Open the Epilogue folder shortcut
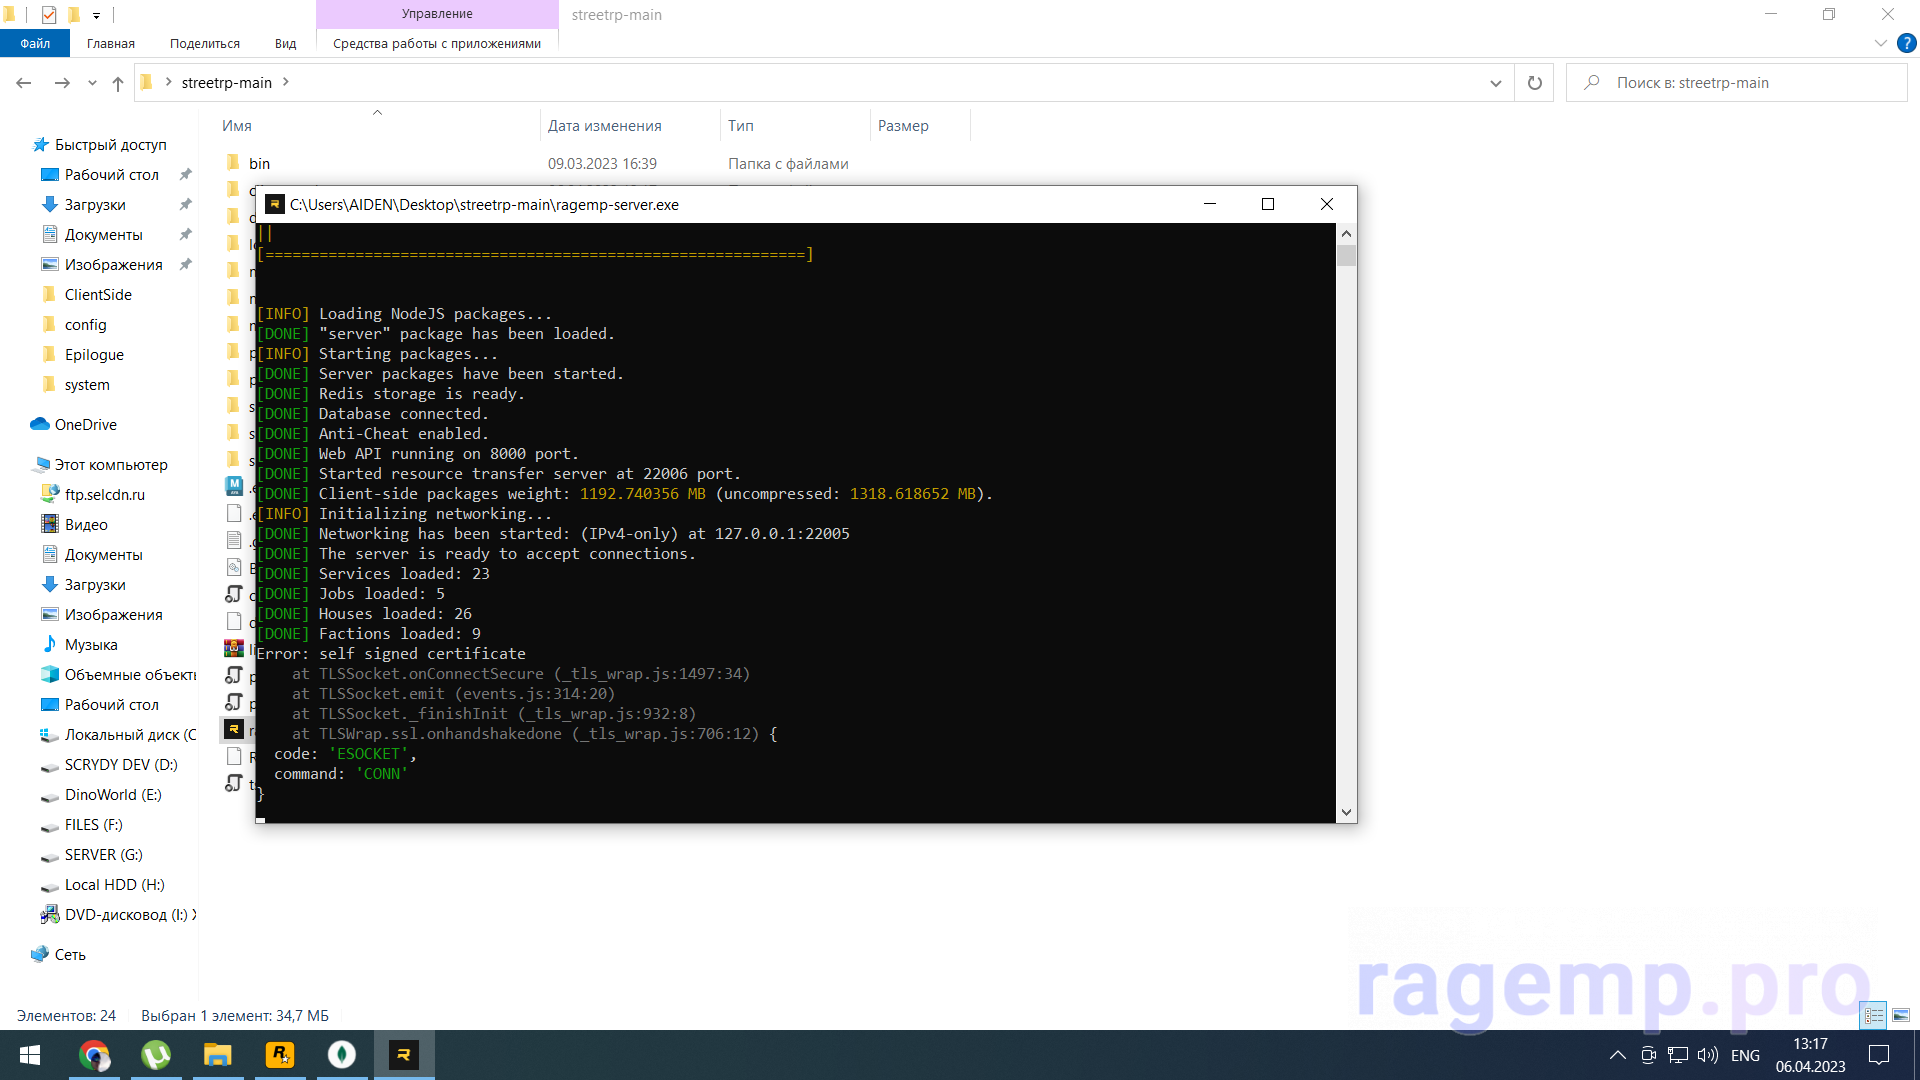The height and width of the screenshot is (1080, 1920). [x=94, y=355]
